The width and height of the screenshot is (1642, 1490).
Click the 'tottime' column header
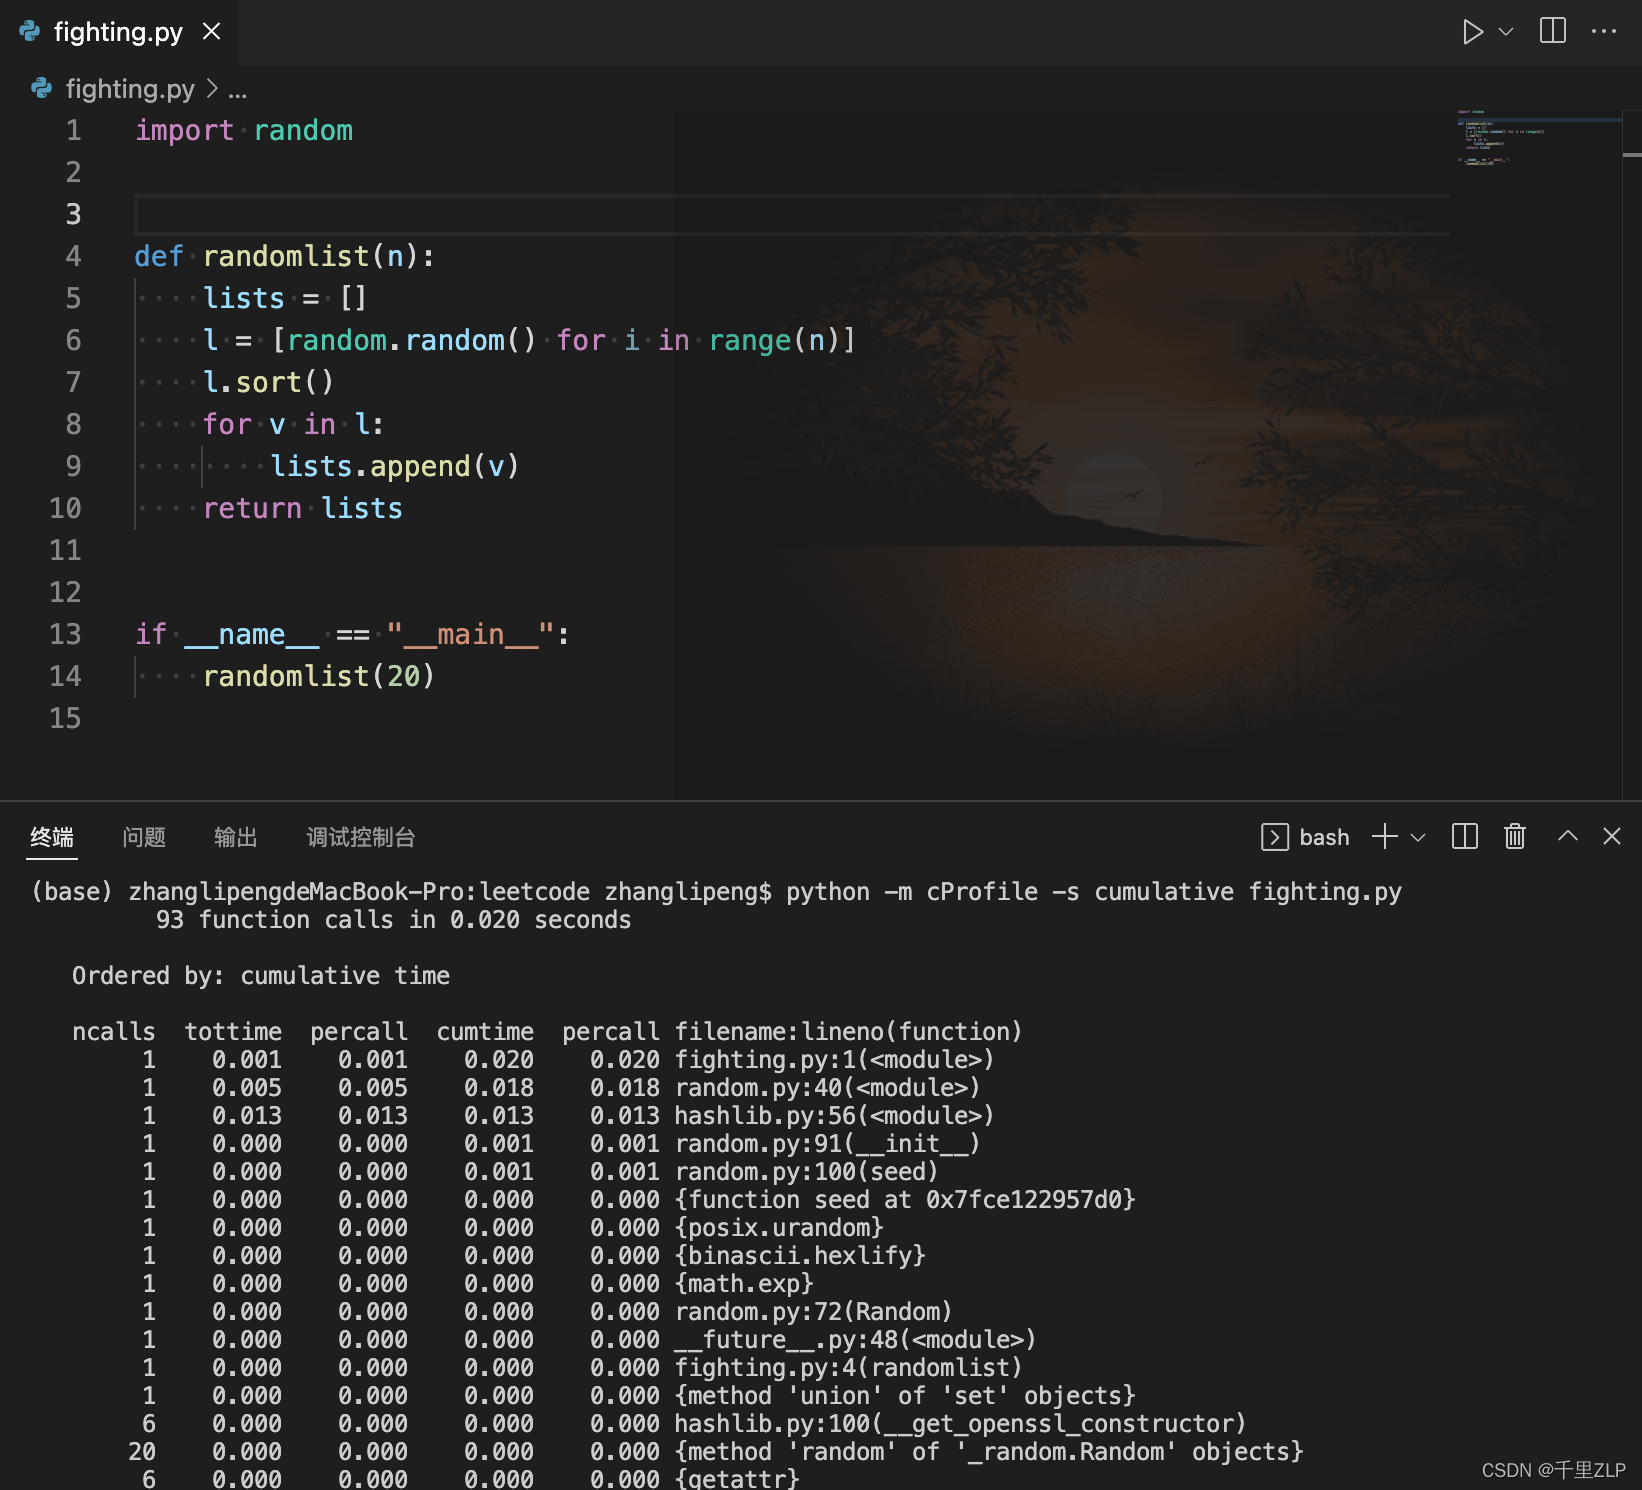tap(233, 1031)
